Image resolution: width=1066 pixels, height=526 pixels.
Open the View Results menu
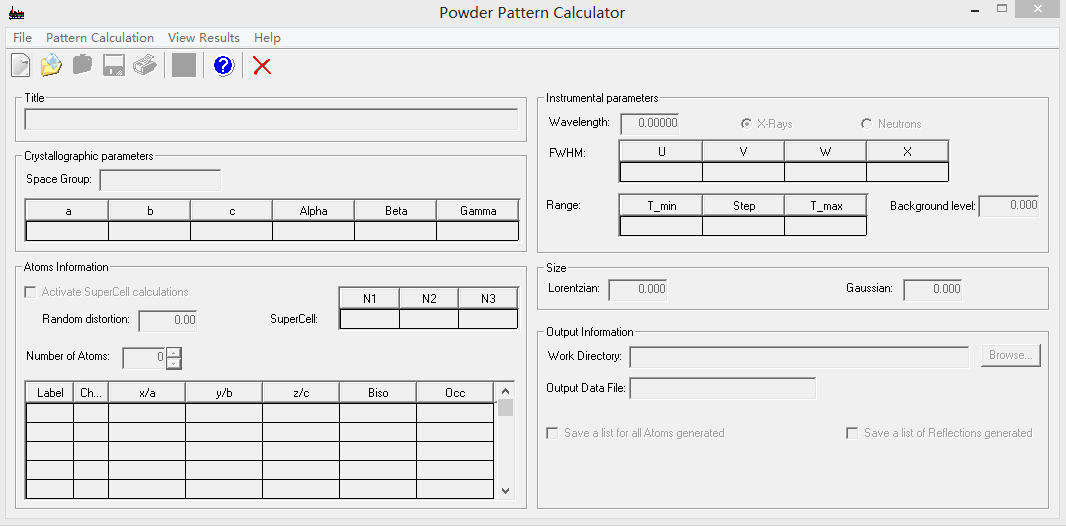click(204, 37)
